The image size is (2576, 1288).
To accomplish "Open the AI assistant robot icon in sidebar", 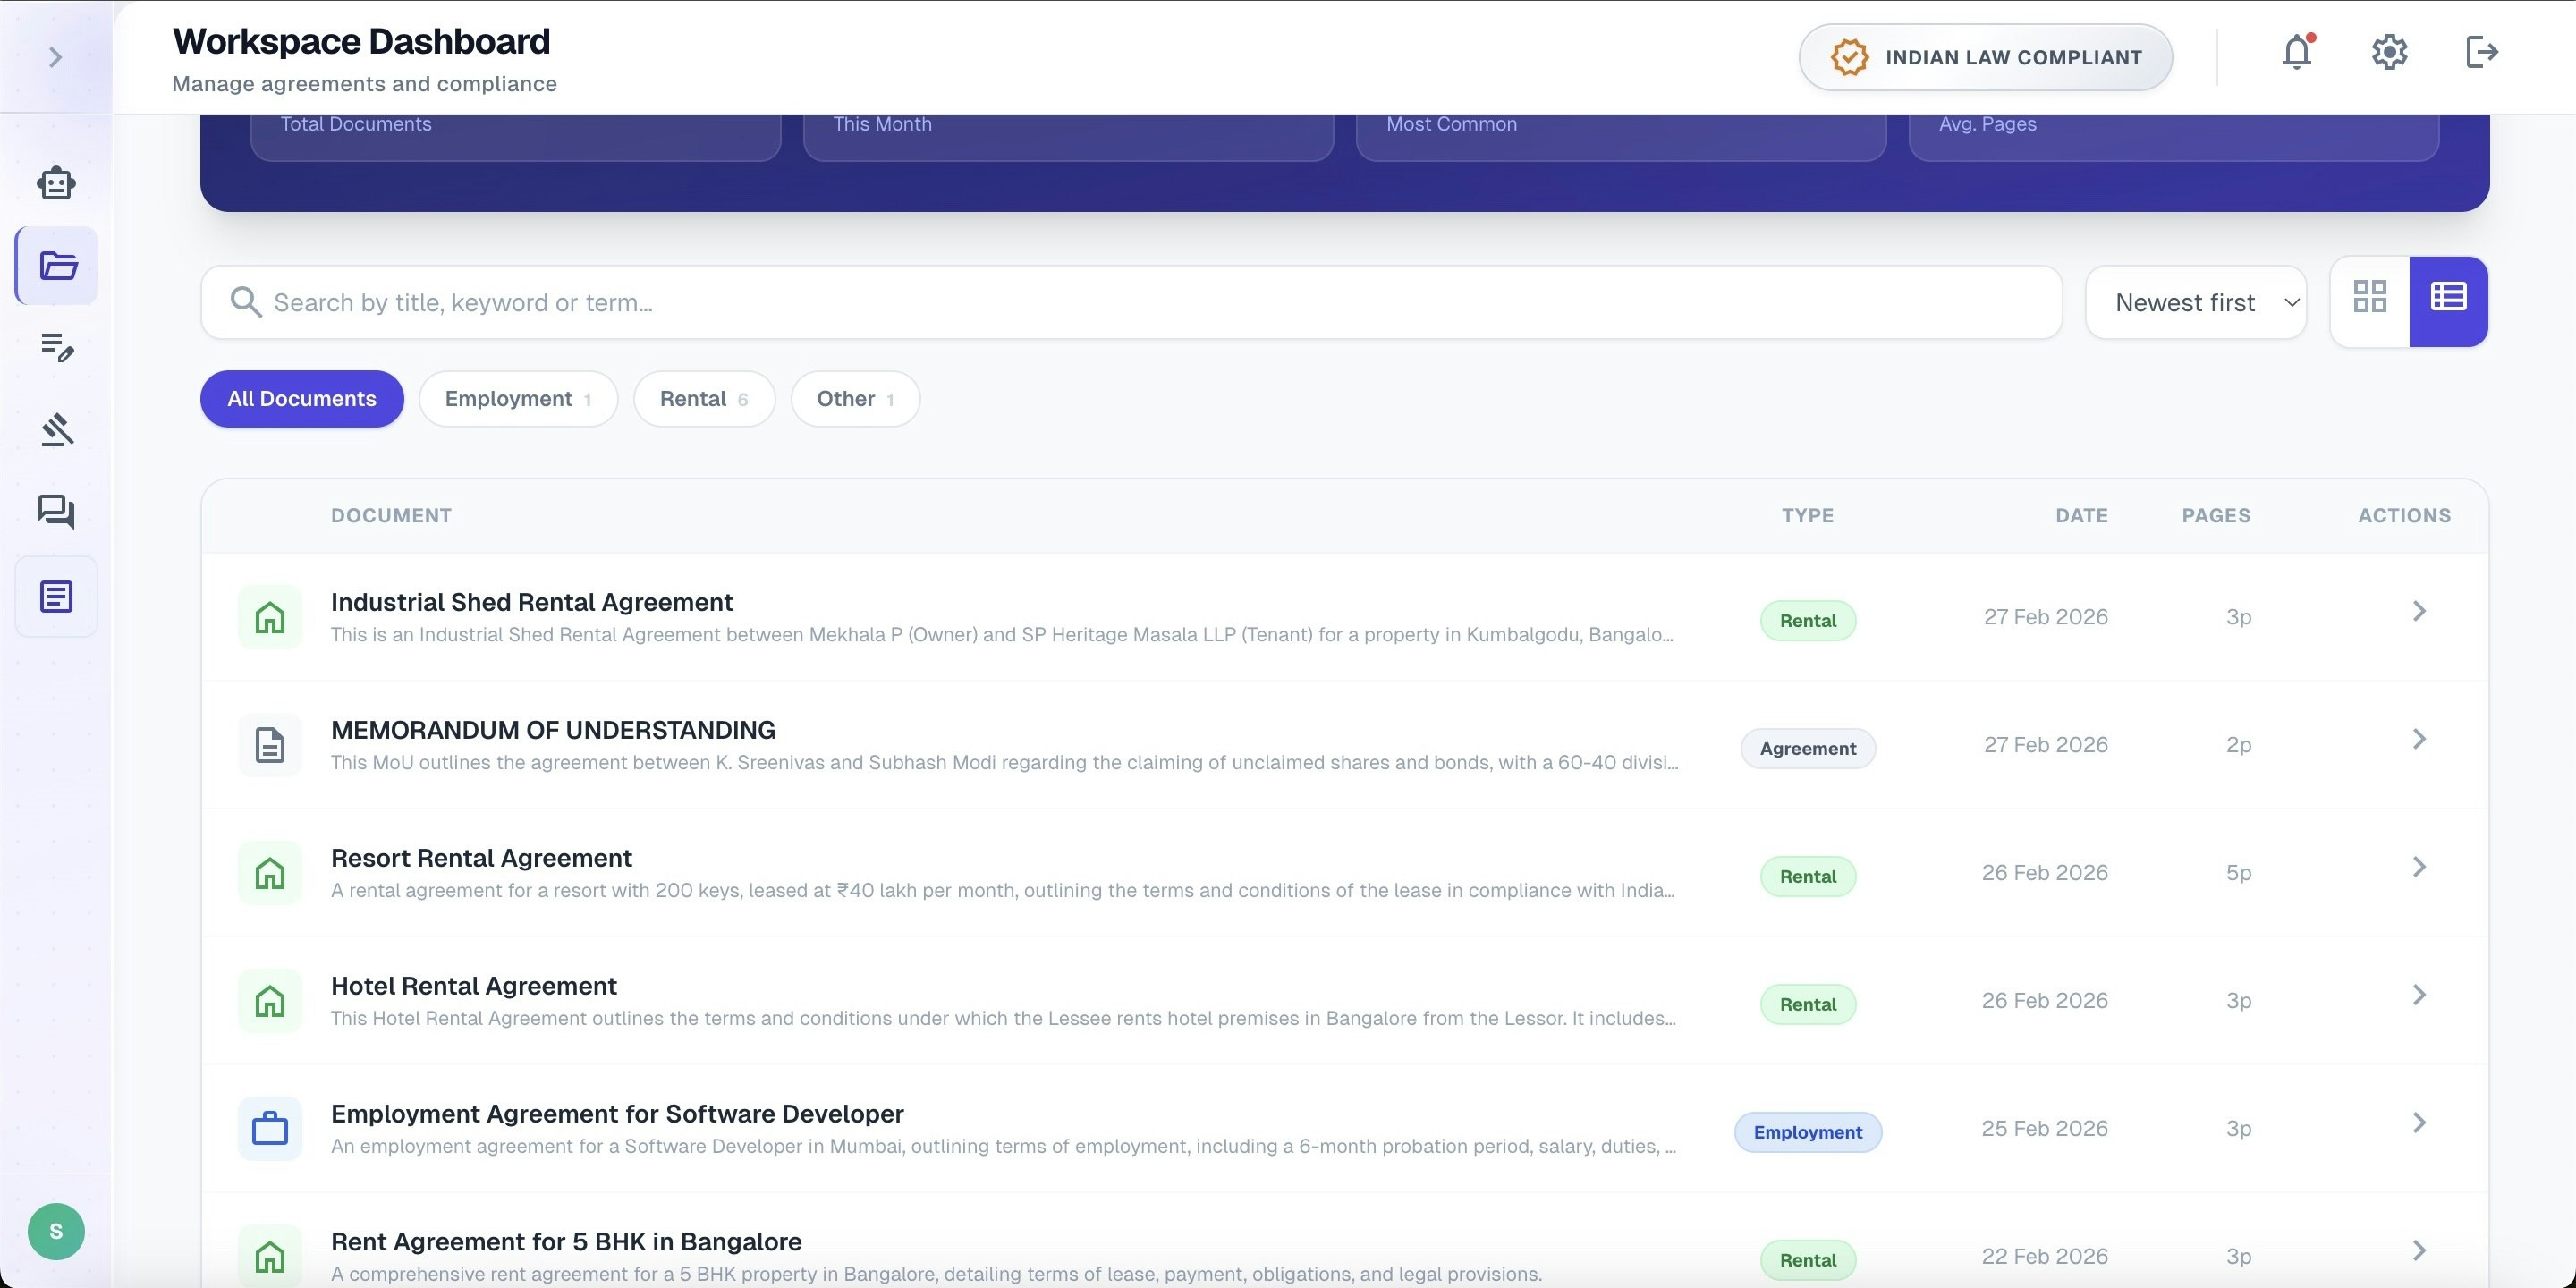I will tap(56, 183).
